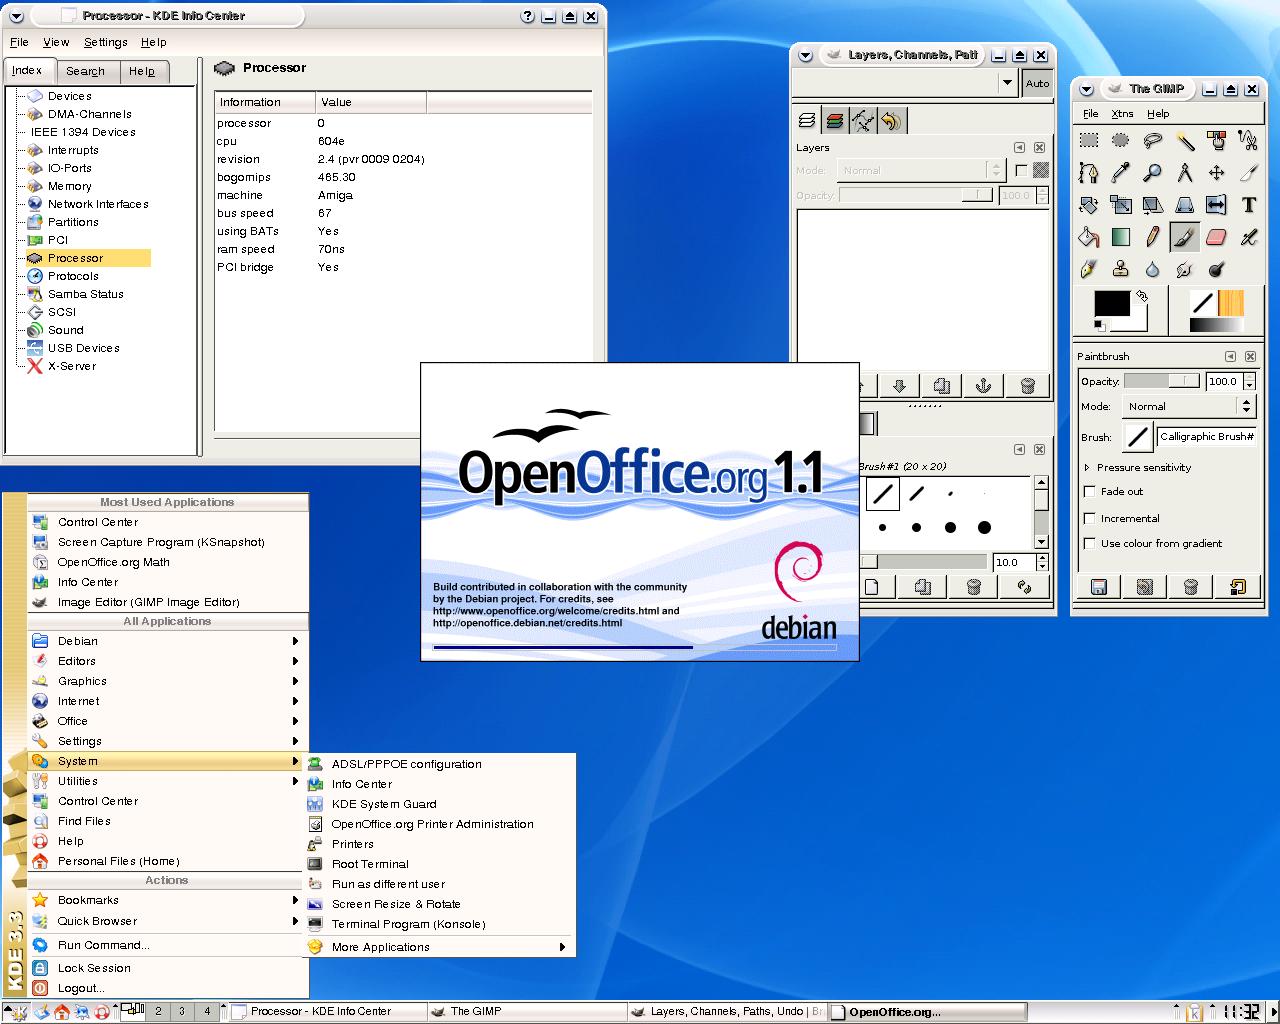
Task: Pick the Pencil tool
Action: 1153,236
